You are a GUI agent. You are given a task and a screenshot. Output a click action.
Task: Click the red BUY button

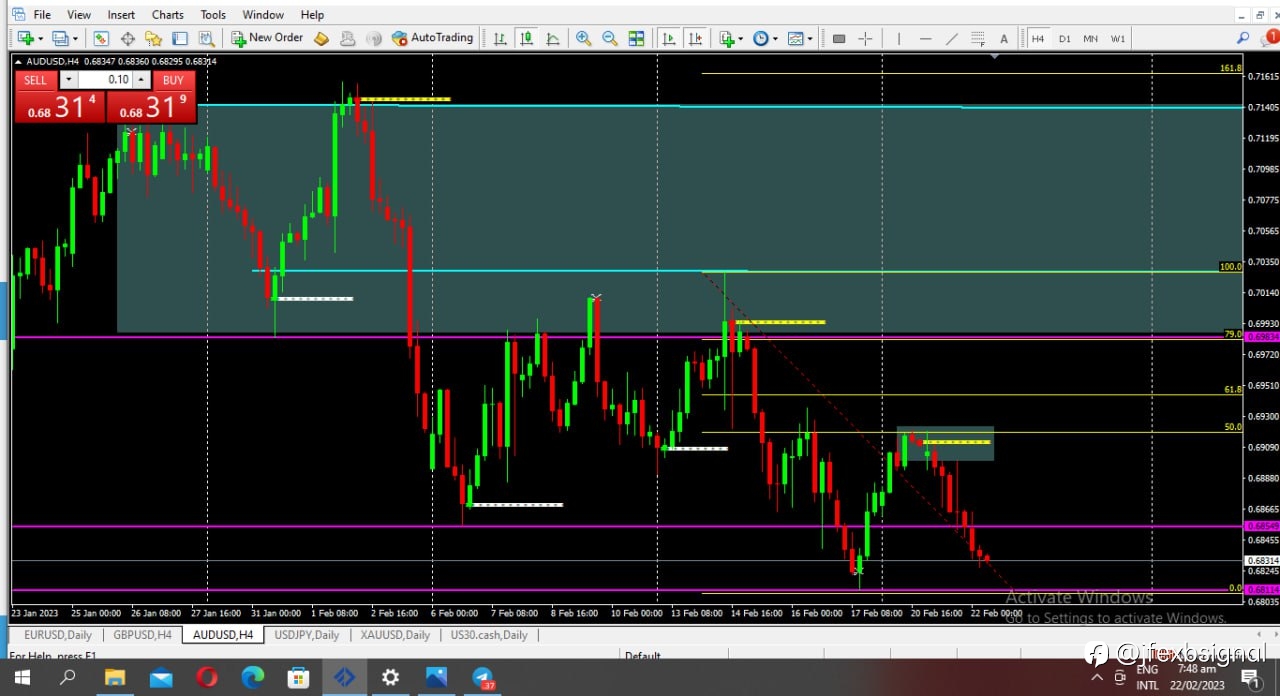[173, 80]
